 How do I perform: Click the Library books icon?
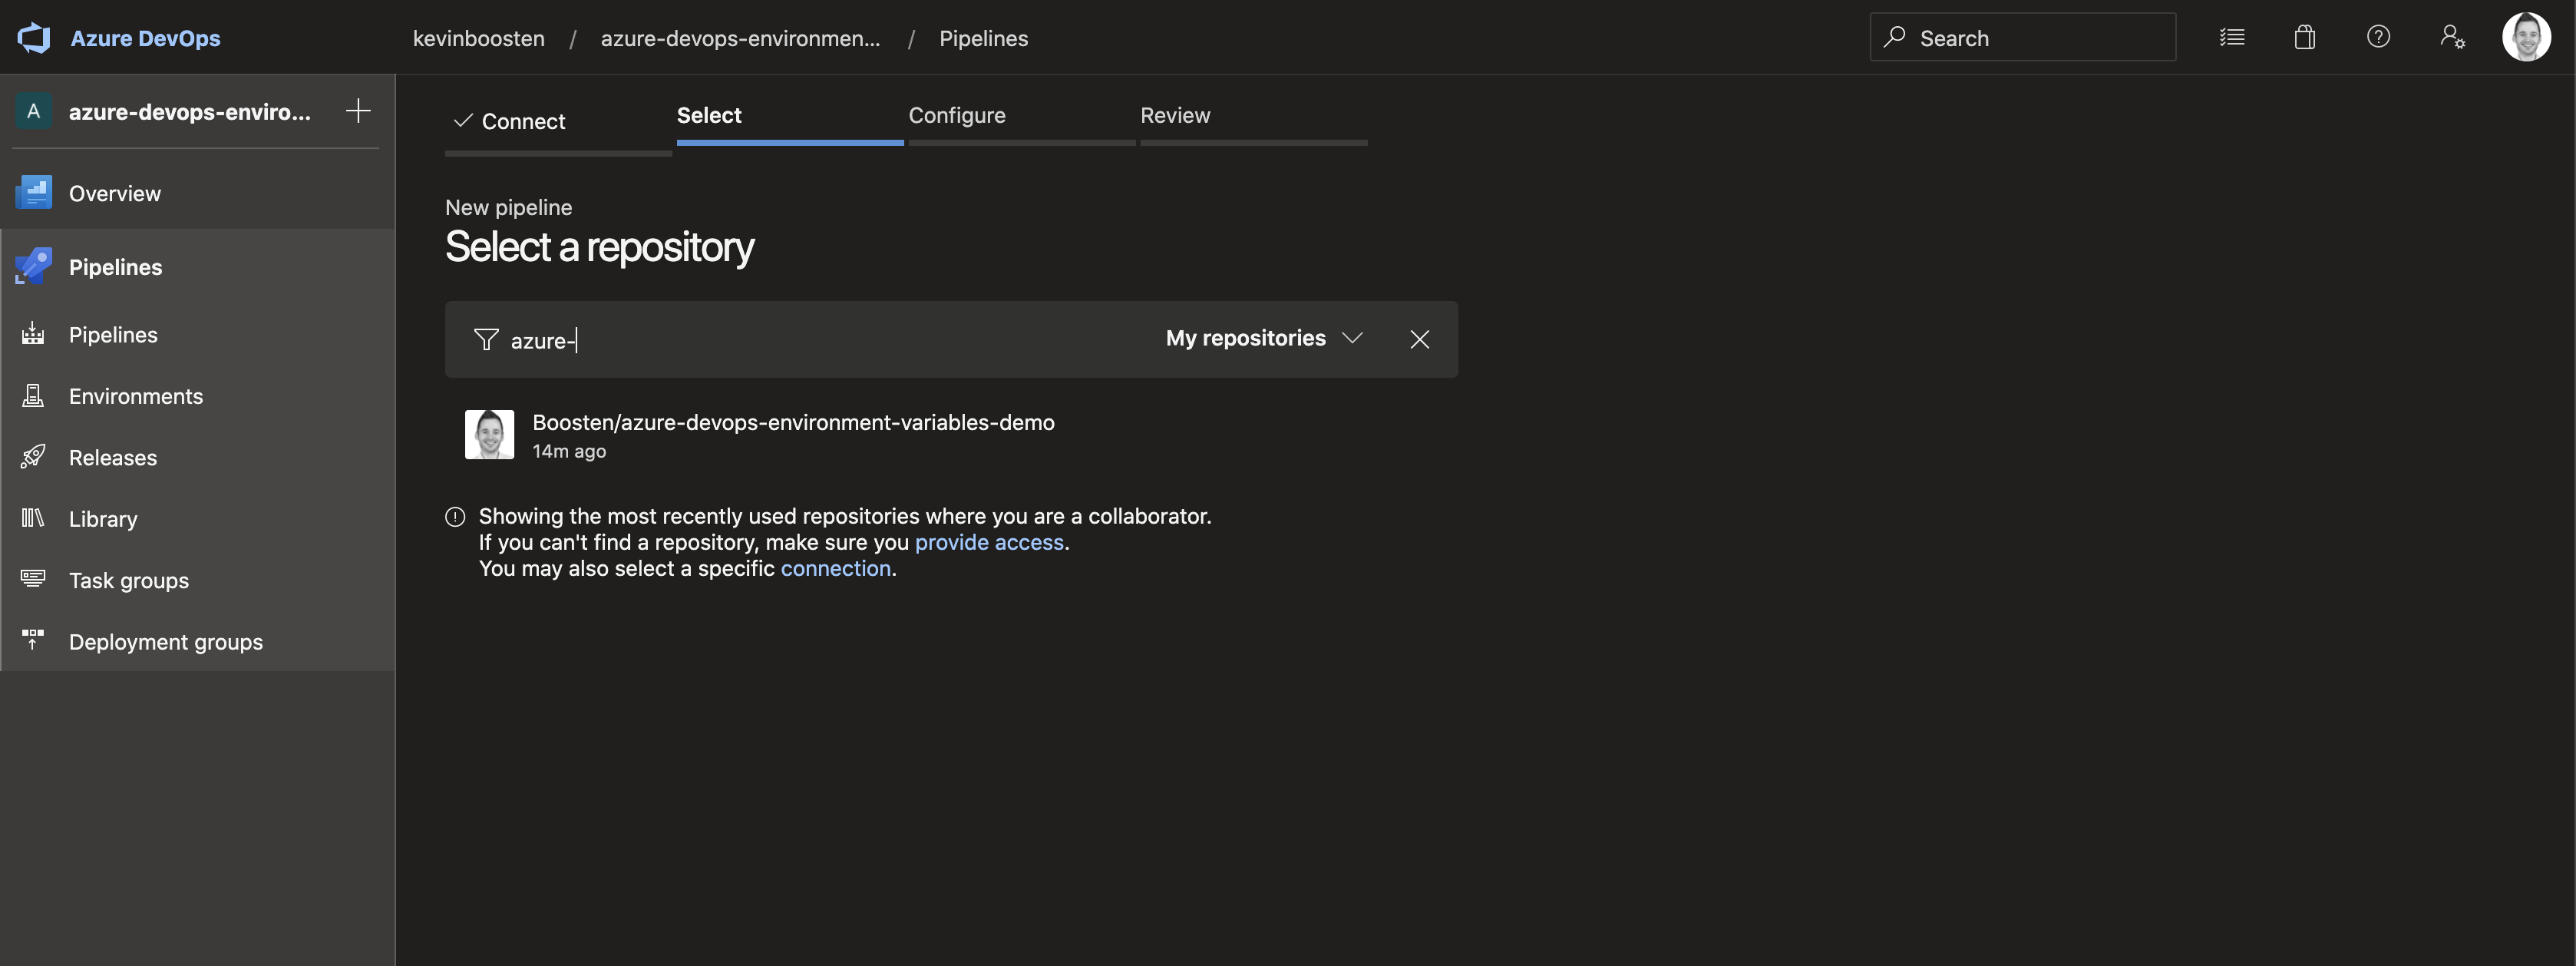point(33,518)
